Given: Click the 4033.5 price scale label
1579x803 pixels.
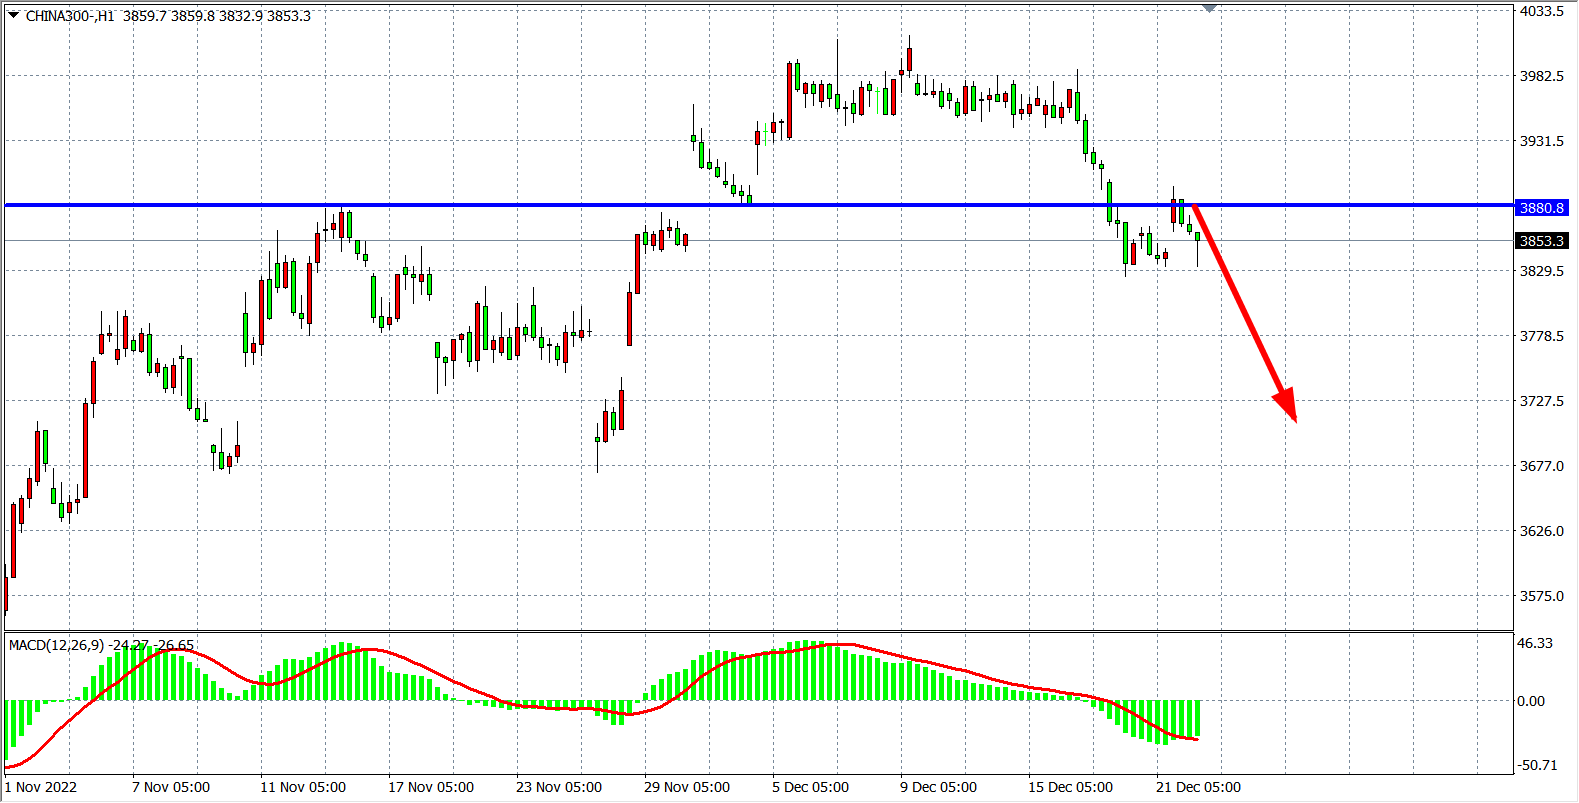Looking at the screenshot, I should (x=1541, y=11).
